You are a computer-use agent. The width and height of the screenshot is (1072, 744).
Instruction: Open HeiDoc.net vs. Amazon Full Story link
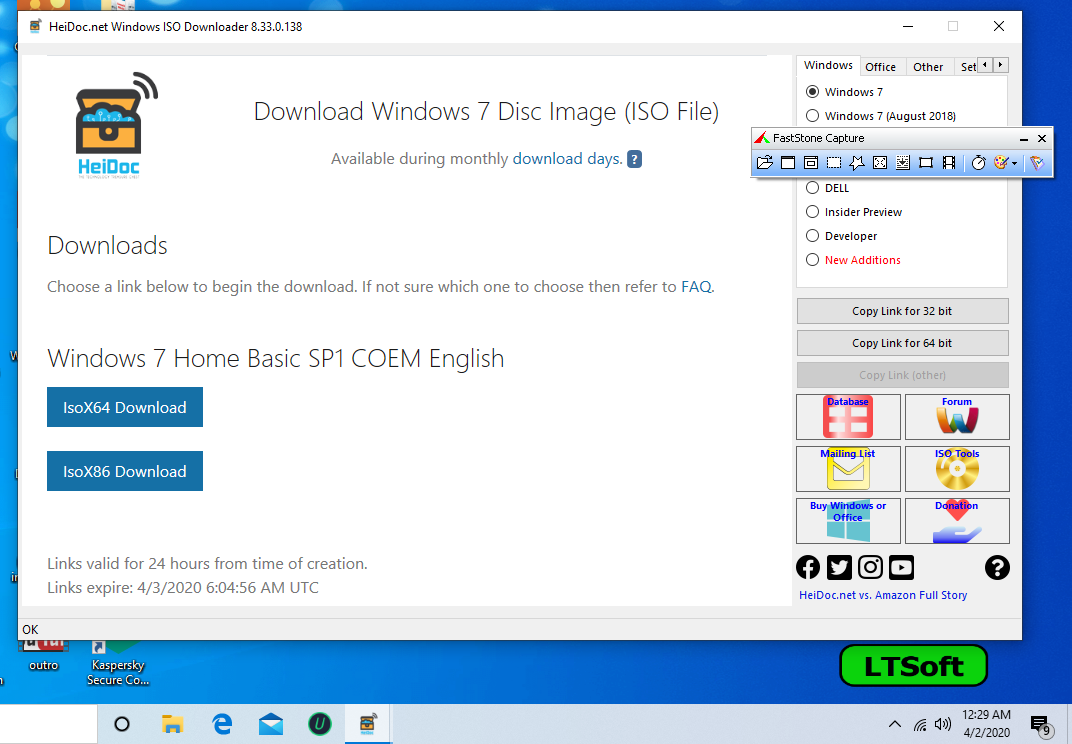pyautogui.click(x=883, y=596)
